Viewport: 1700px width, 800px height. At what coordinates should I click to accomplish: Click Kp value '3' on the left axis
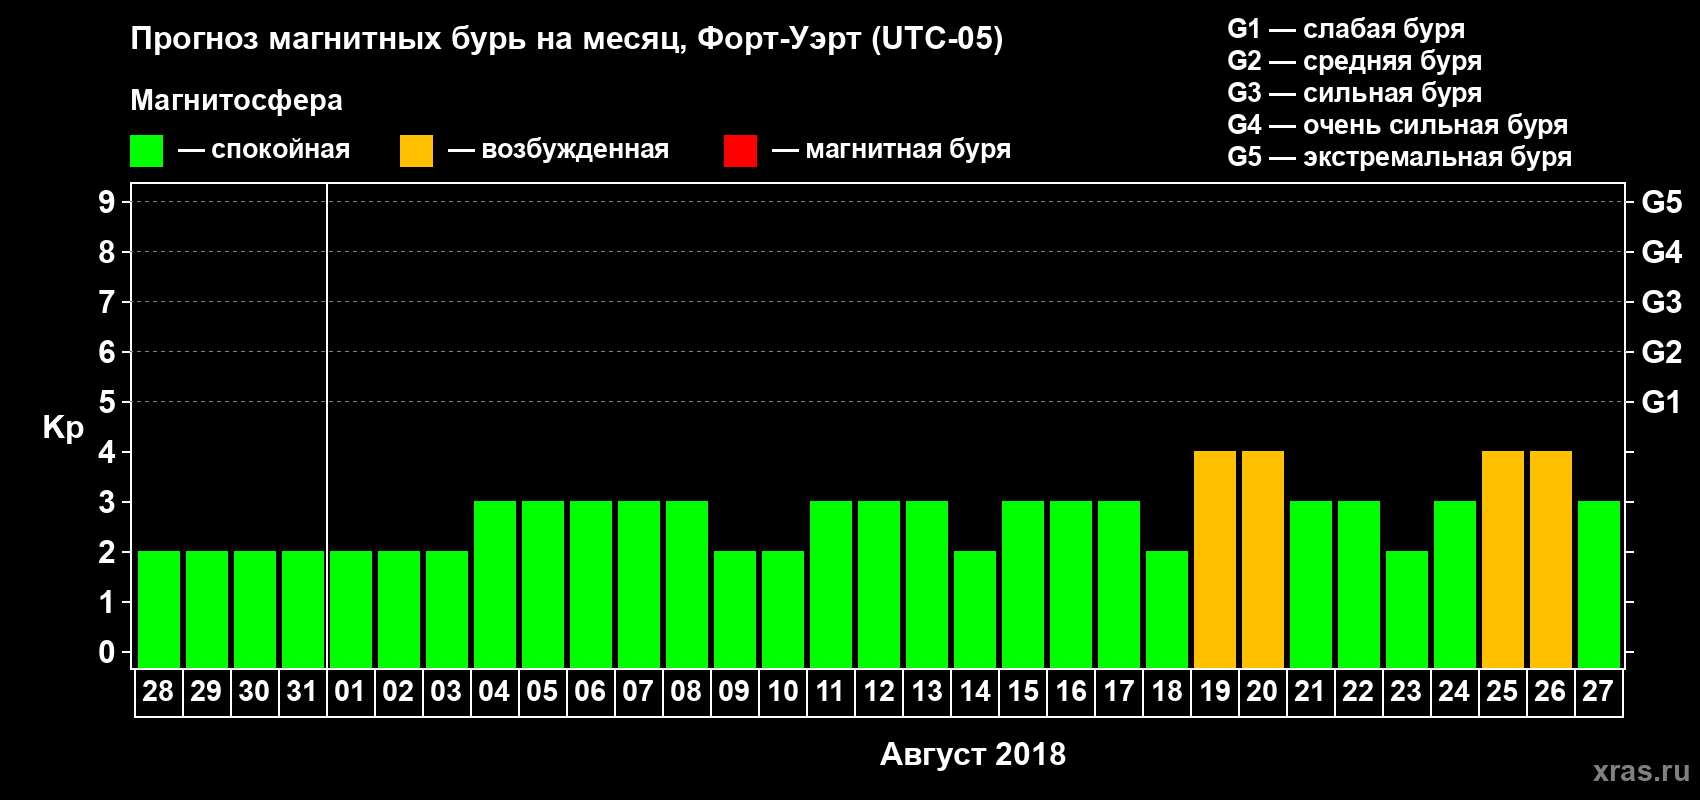pos(107,502)
